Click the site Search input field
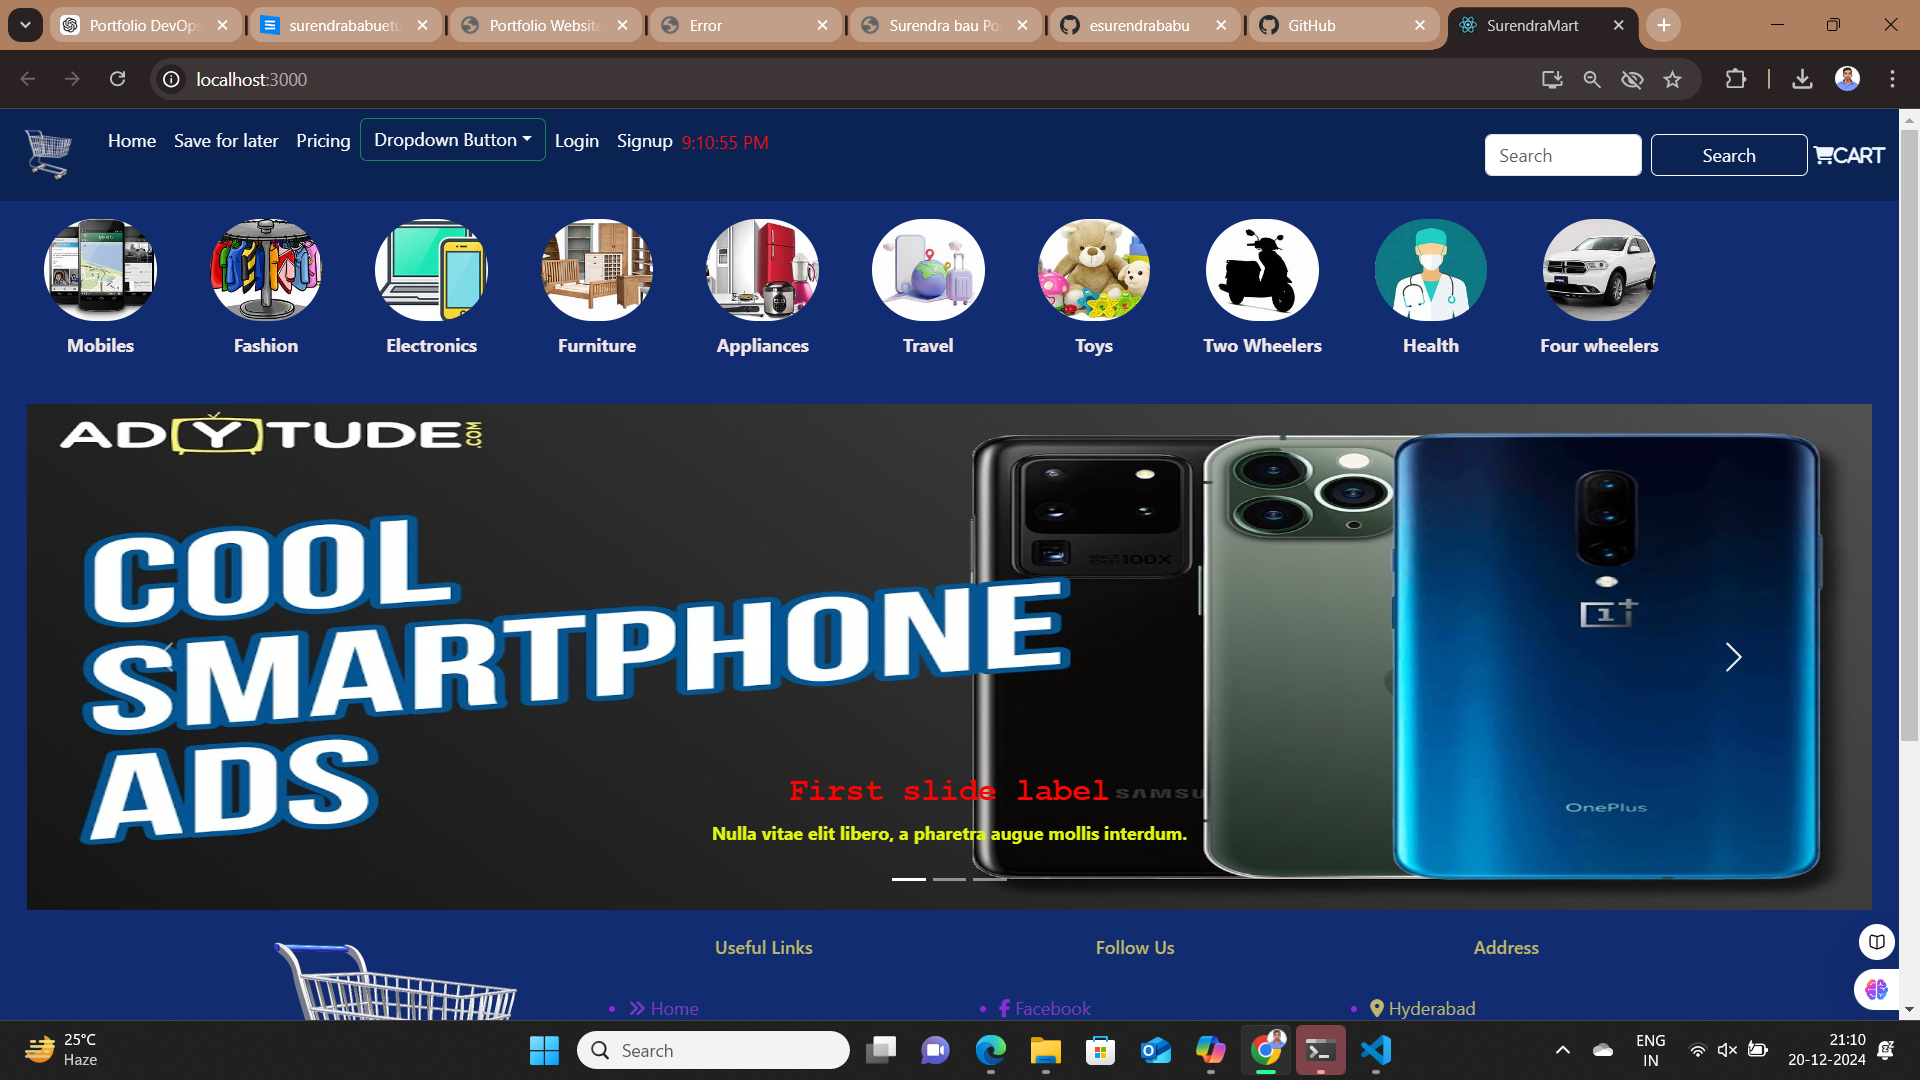This screenshot has width=1920, height=1080. click(1563, 155)
